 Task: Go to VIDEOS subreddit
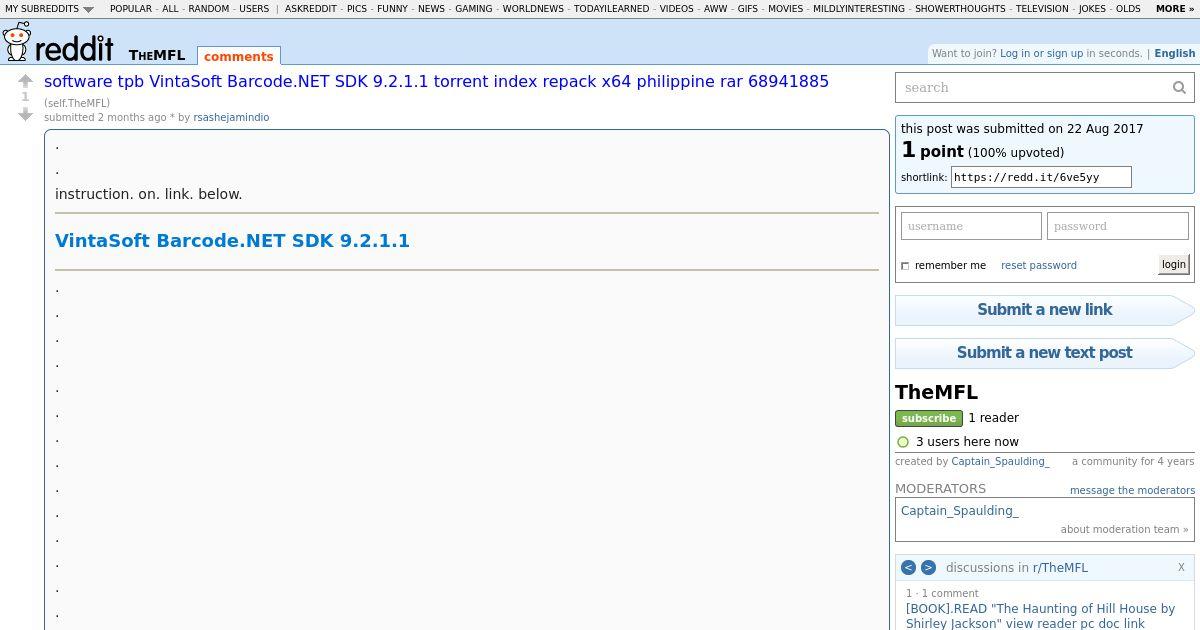[x=676, y=9]
